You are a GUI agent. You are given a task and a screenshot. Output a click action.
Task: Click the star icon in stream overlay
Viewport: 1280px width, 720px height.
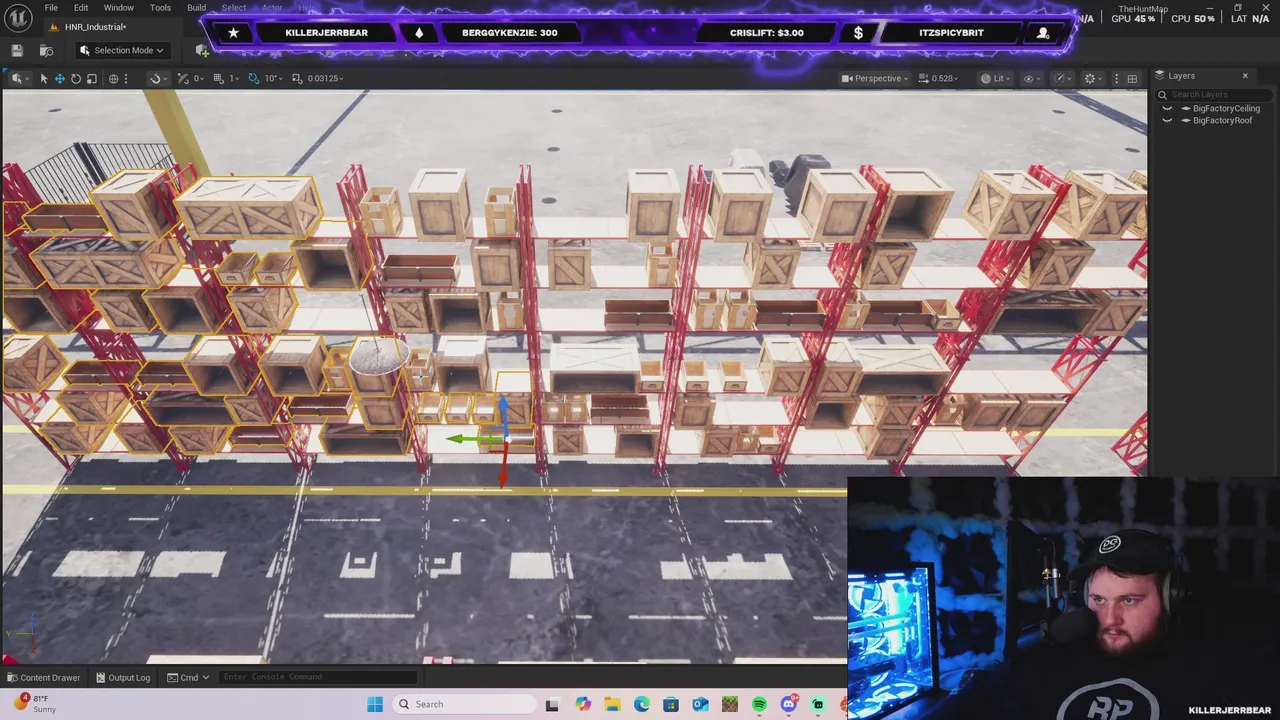click(233, 33)
